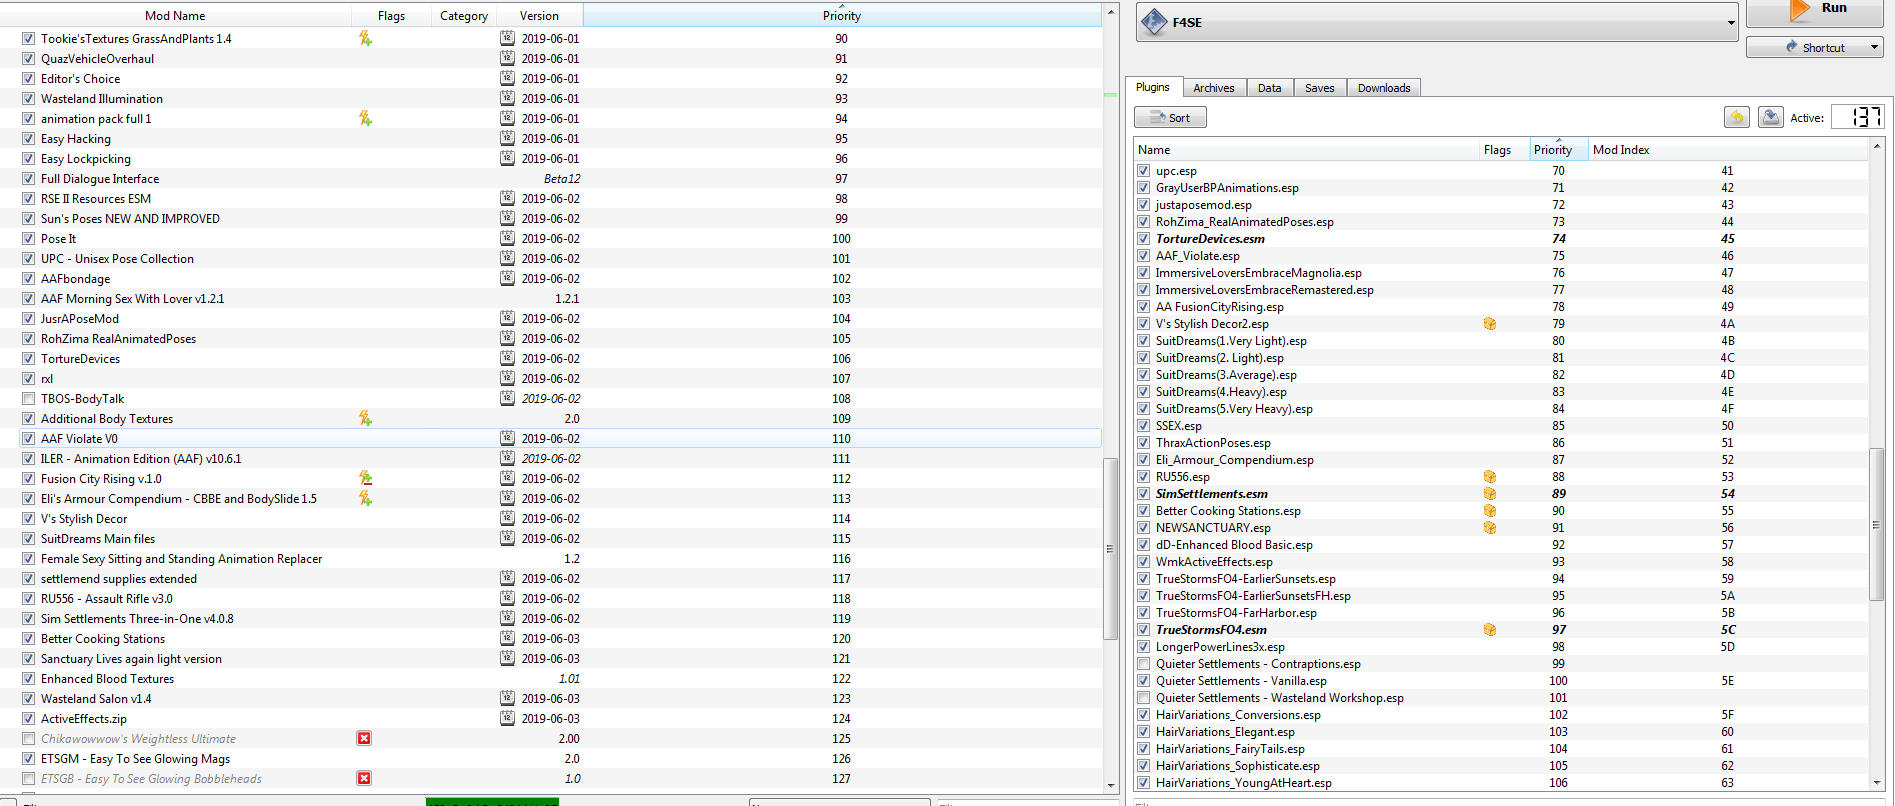Sort plugins by the Mod Index column header
The width and height of the screenshot is (1895, 806).
pos(1727,149)
